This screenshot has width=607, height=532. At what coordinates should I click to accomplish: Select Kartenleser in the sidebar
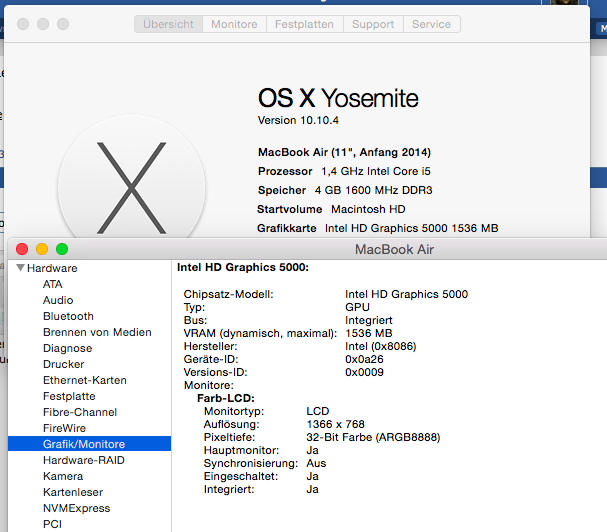coord(73,492)
